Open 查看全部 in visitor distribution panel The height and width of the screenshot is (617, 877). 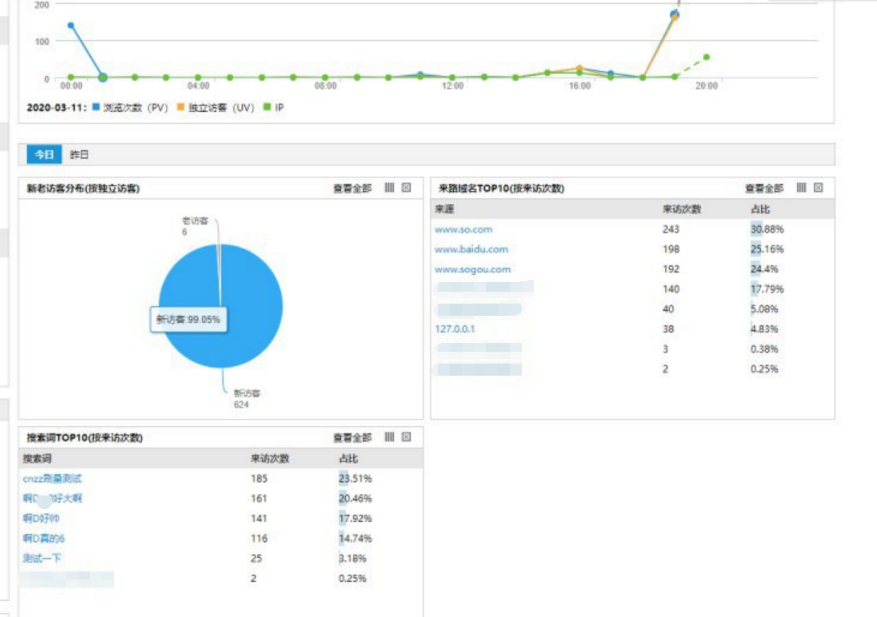352,188
